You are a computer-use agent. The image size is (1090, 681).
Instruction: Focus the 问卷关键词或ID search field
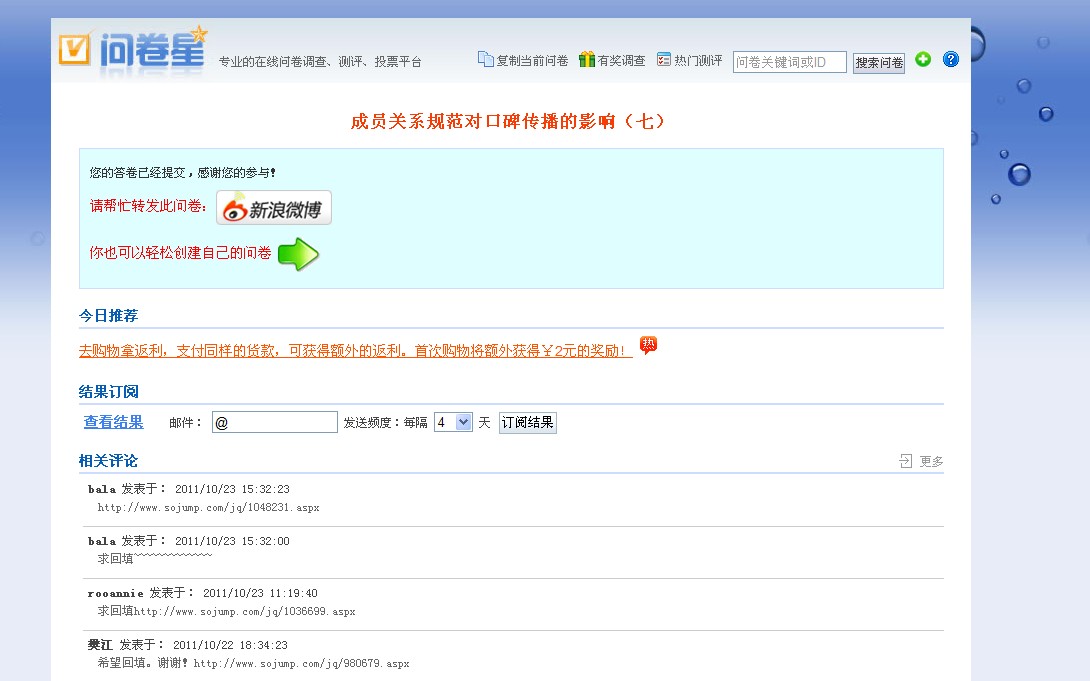pyautogui.click(x=790, y=62)
